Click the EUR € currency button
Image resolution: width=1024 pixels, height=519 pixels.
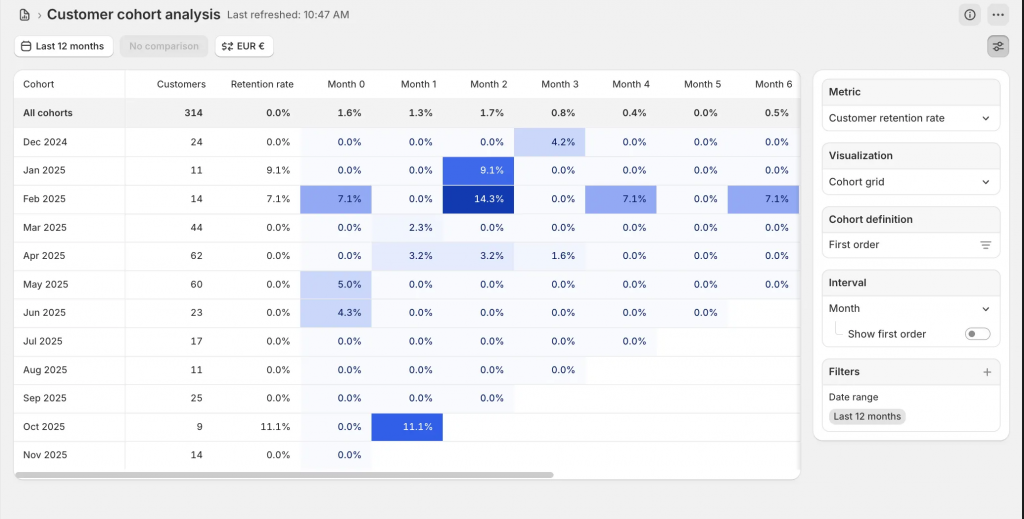[x=245, y=46]
